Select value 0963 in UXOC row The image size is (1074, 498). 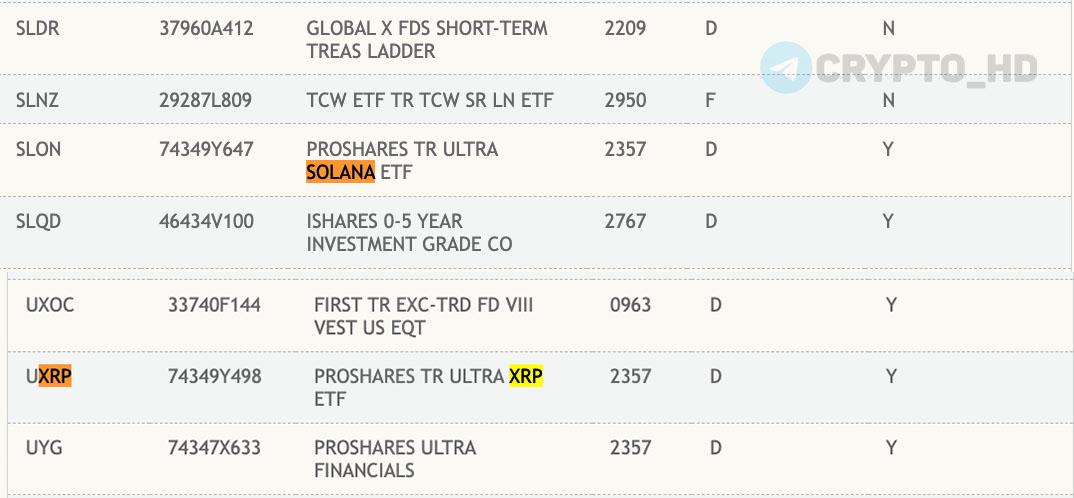(630, 305)
